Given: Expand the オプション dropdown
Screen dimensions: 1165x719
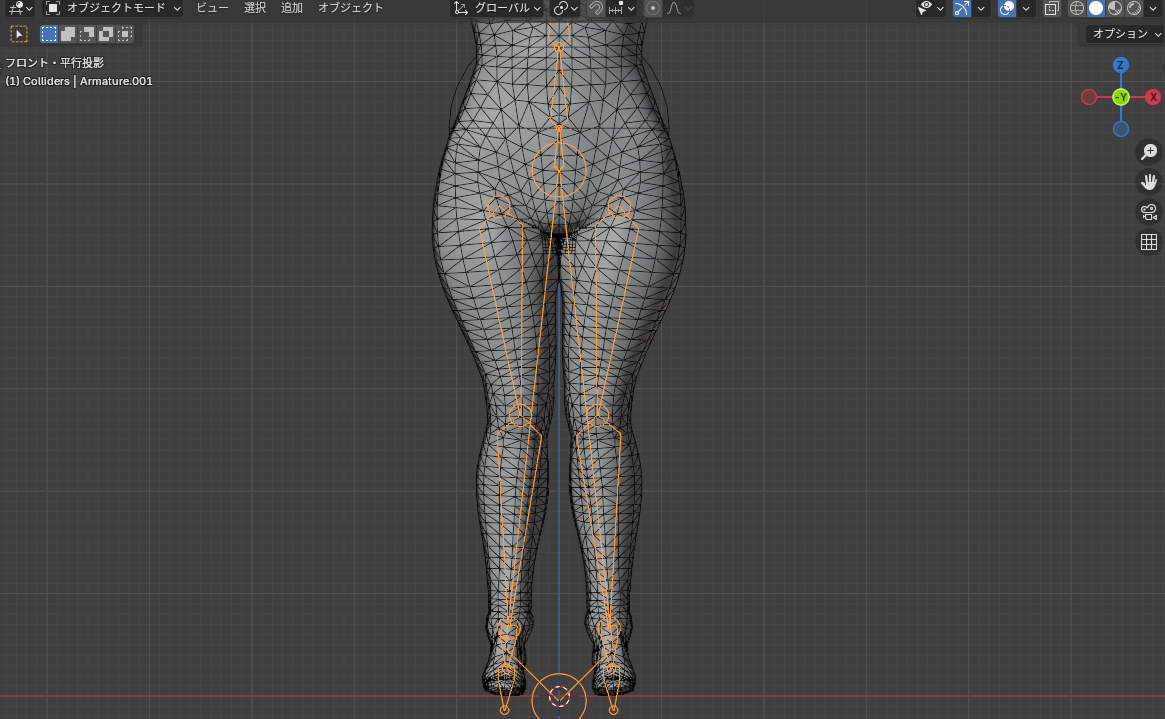Looking at the screenshot, I should pyautogui.click(x=1125, y=34).
